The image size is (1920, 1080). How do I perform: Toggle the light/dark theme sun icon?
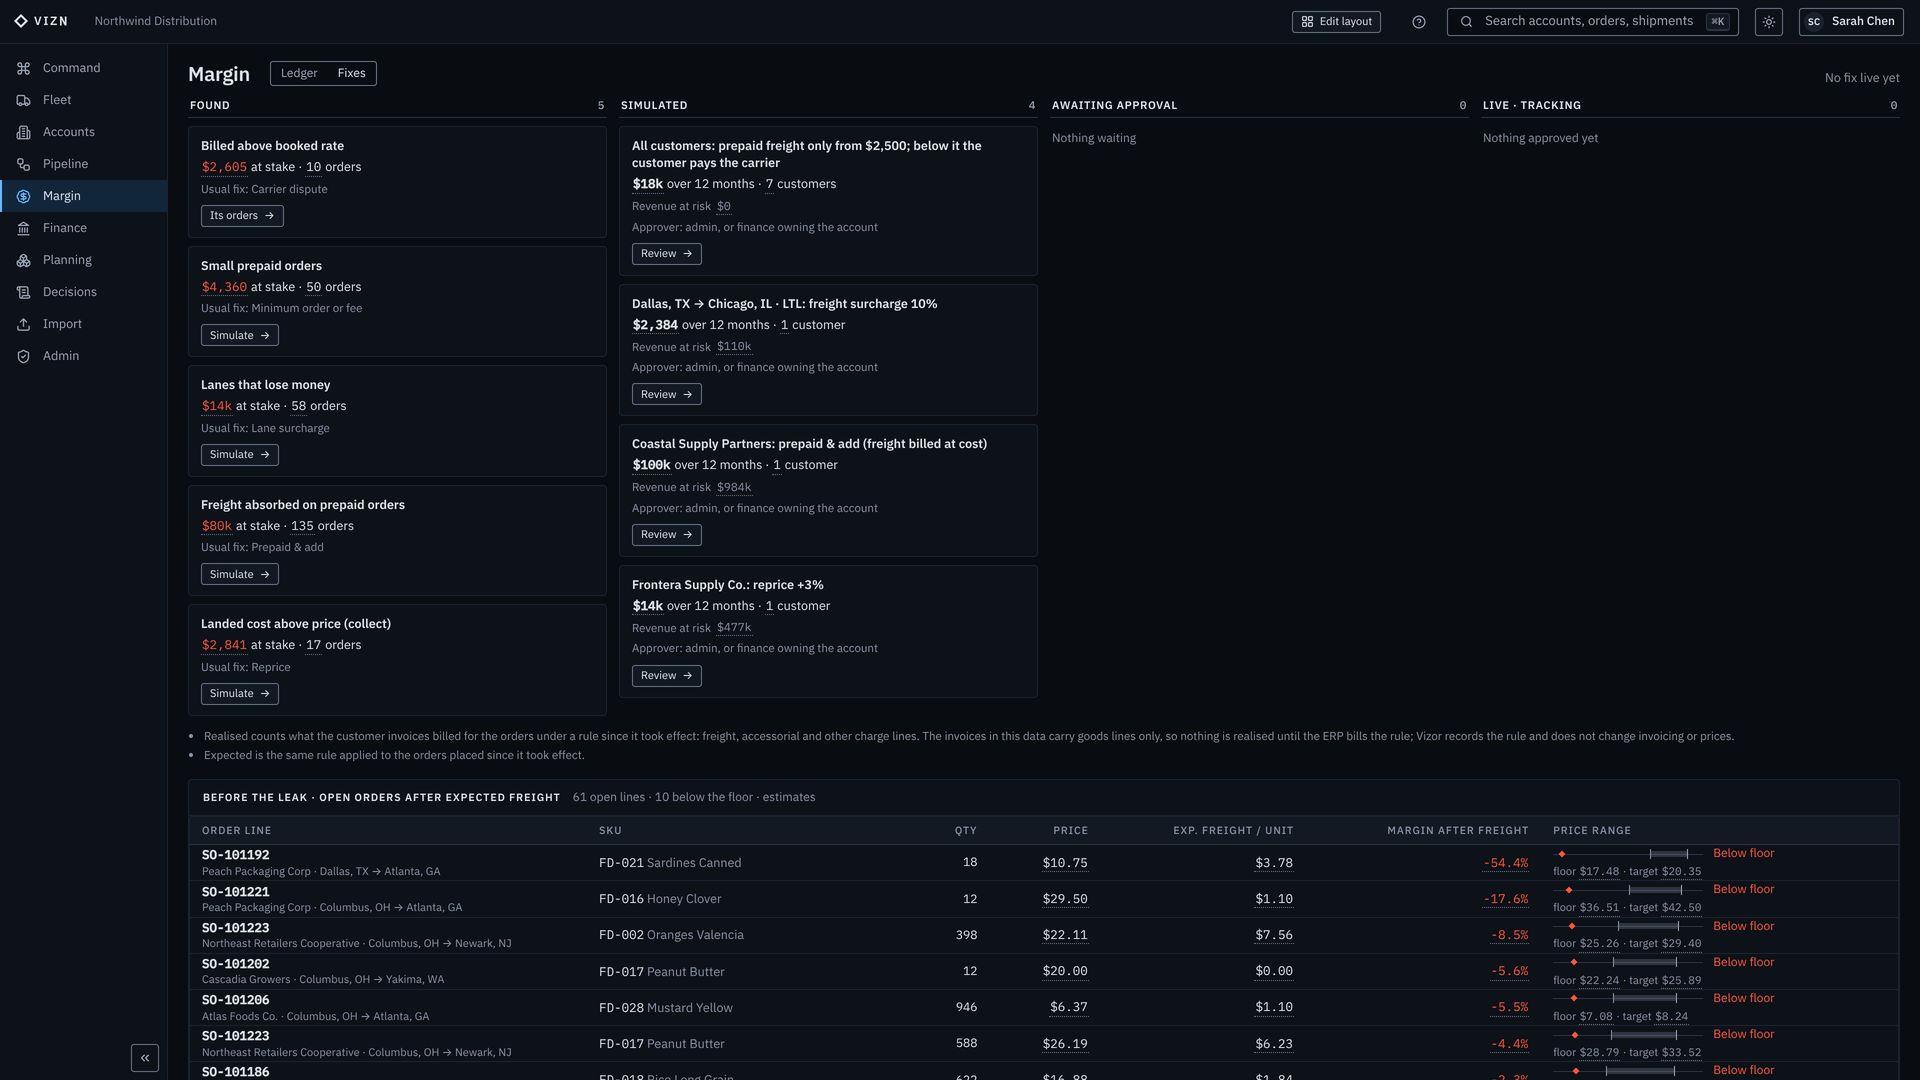[x=1768, y=22]
